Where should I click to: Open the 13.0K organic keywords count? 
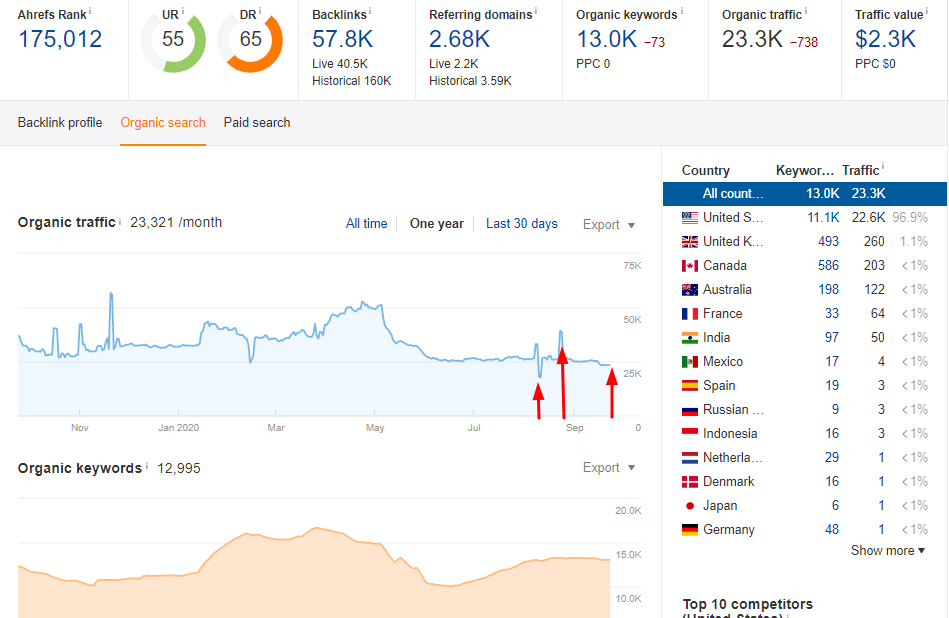click(x=606, y=39)
